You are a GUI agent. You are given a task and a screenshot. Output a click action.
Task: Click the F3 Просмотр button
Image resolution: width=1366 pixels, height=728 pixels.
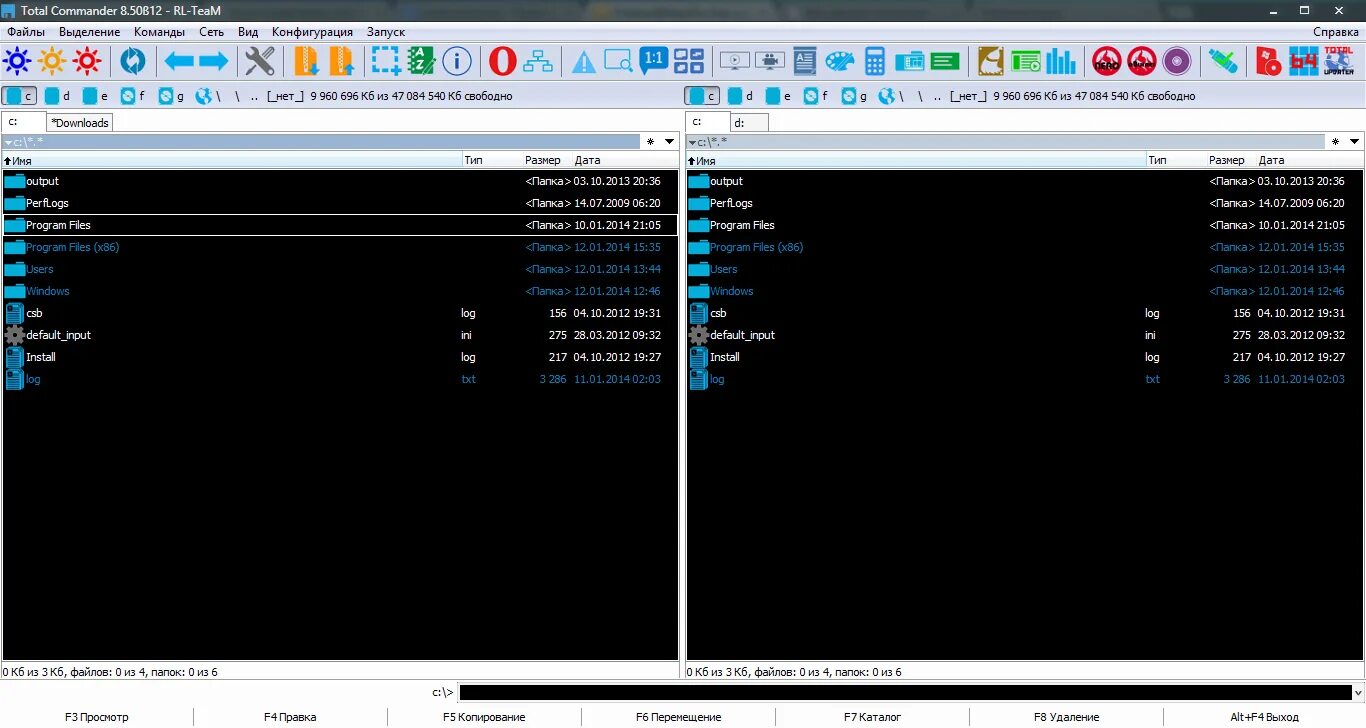pyautogui.click(x=97, y=717)
